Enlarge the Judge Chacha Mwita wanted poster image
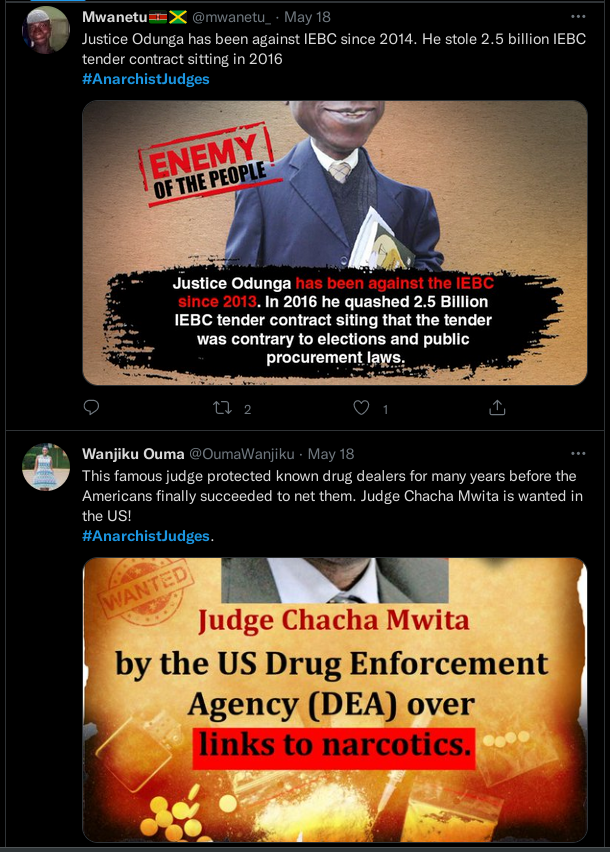The width and height of the screenshot is (610, 852). [335, 700]
